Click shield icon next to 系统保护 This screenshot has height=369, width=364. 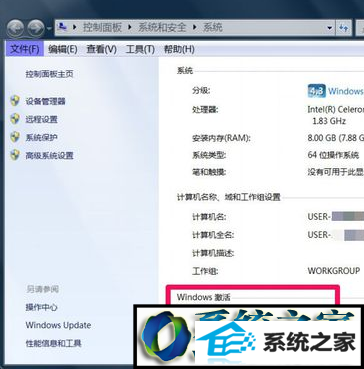click(x=15, y=137)
